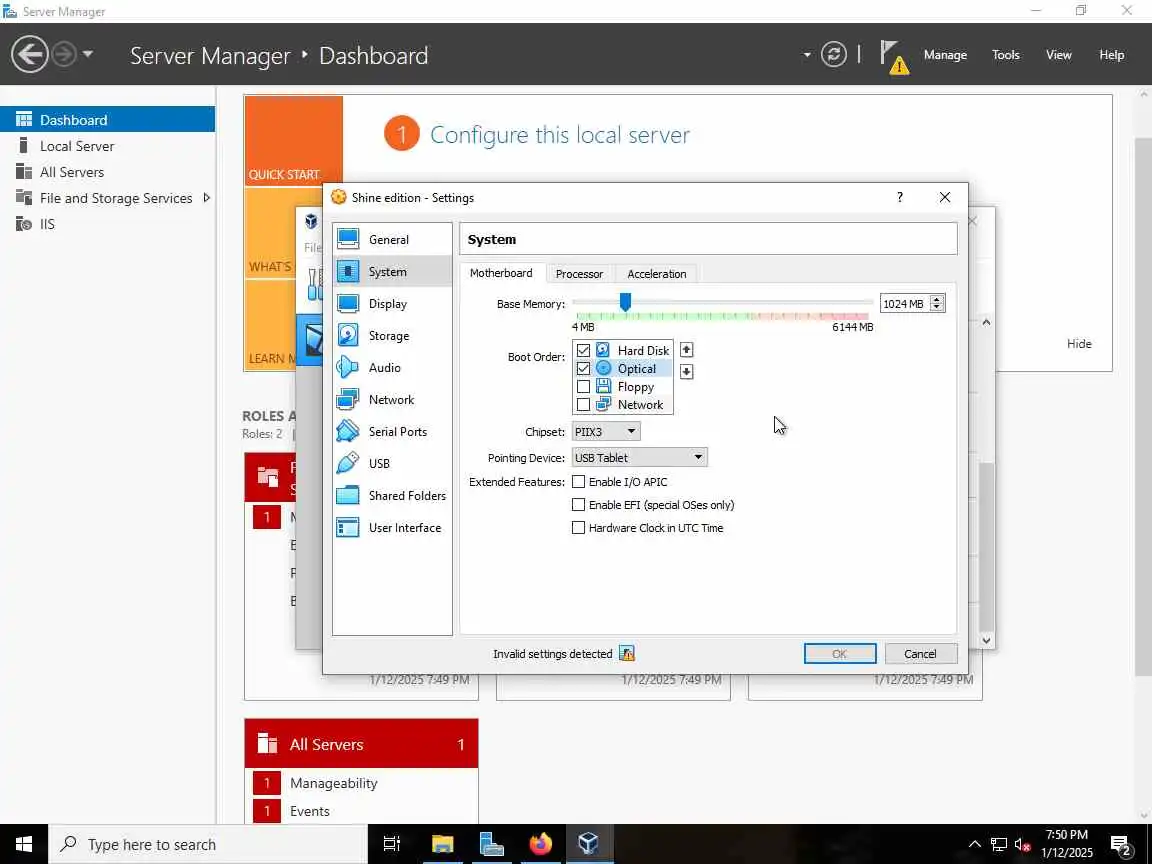Click Hide link in Server Manager welcome tile
Image resolution: width=1152 pixels, height=864 pixels.
tap(1079, 344)
